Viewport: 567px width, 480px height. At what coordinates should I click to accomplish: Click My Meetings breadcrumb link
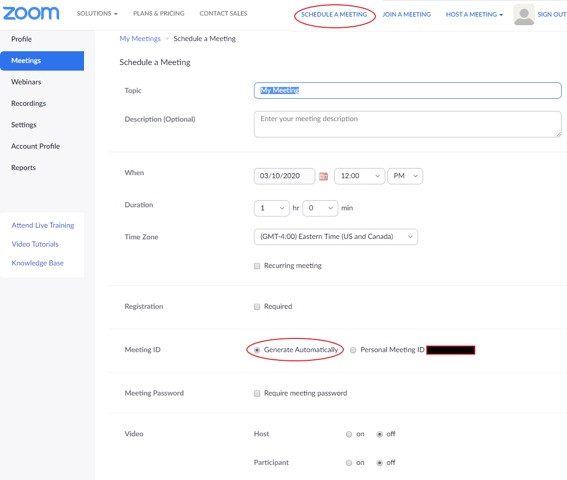pyautogui.click(x=140, y=38)
